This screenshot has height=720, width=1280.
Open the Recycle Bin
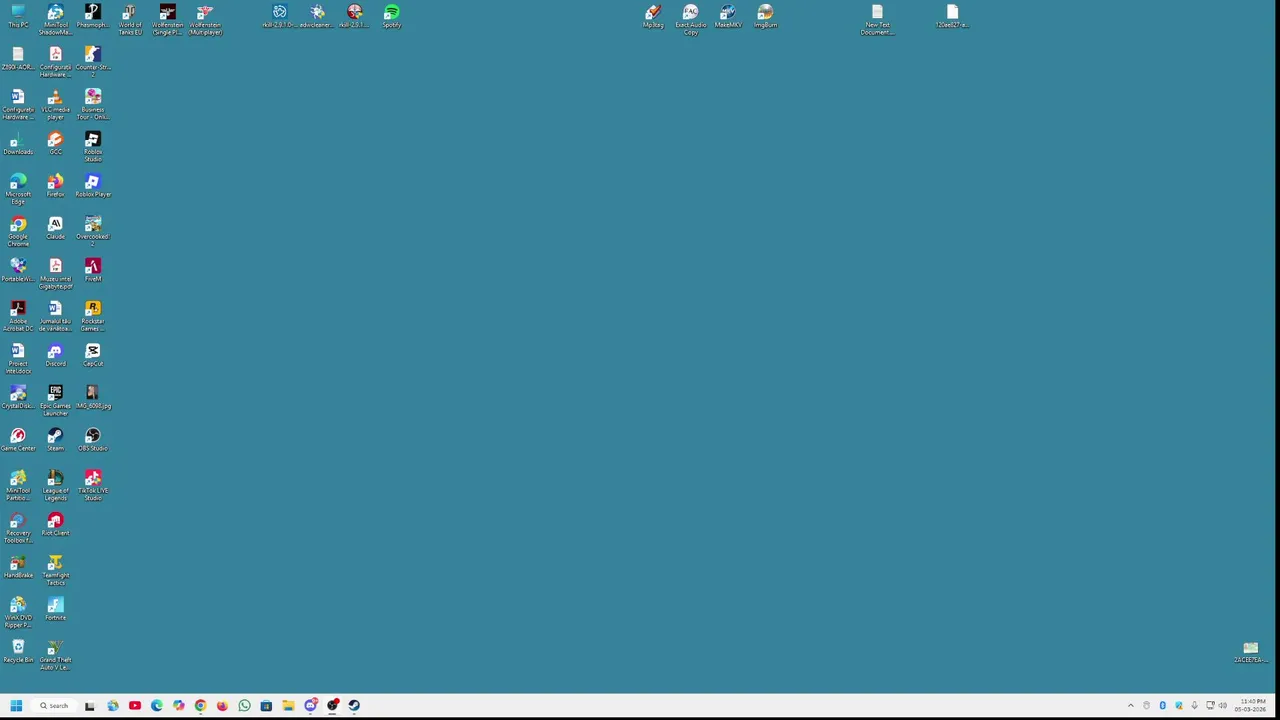17,651
